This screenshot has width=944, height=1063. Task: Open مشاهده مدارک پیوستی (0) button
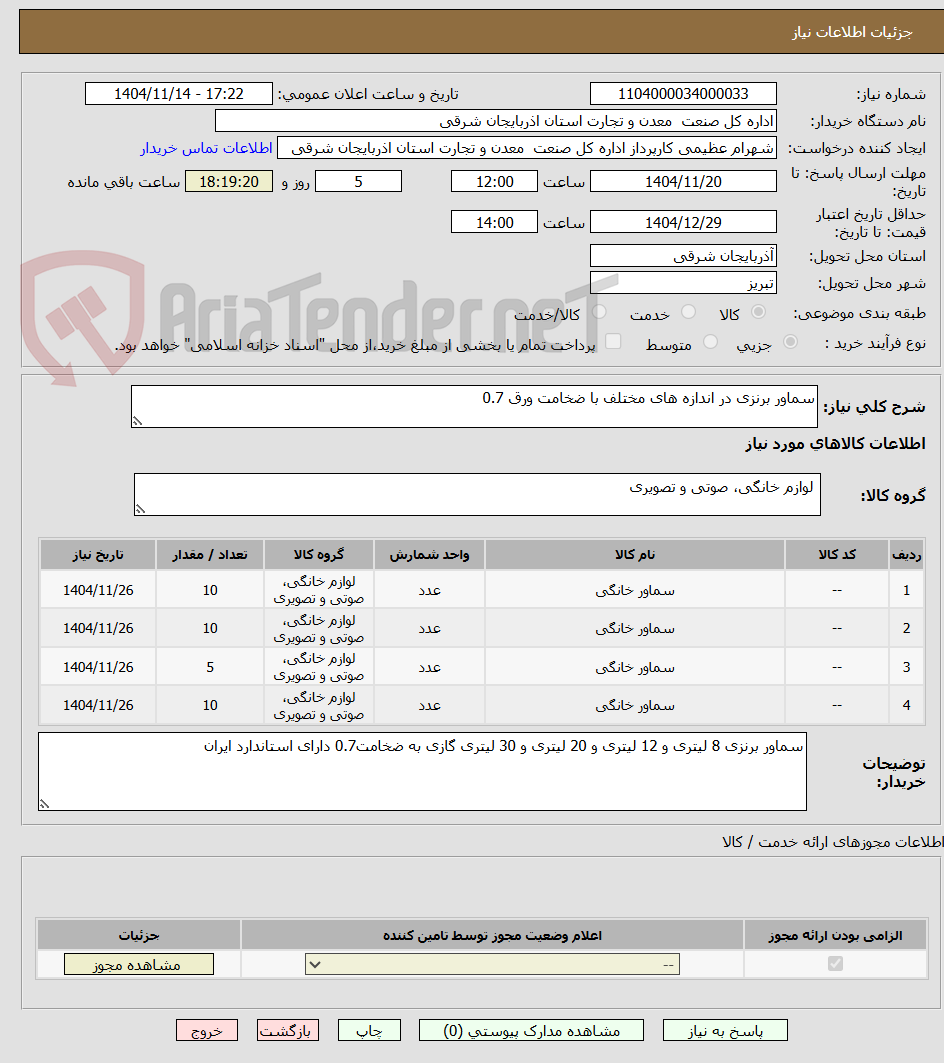(x=531, y=1030)
